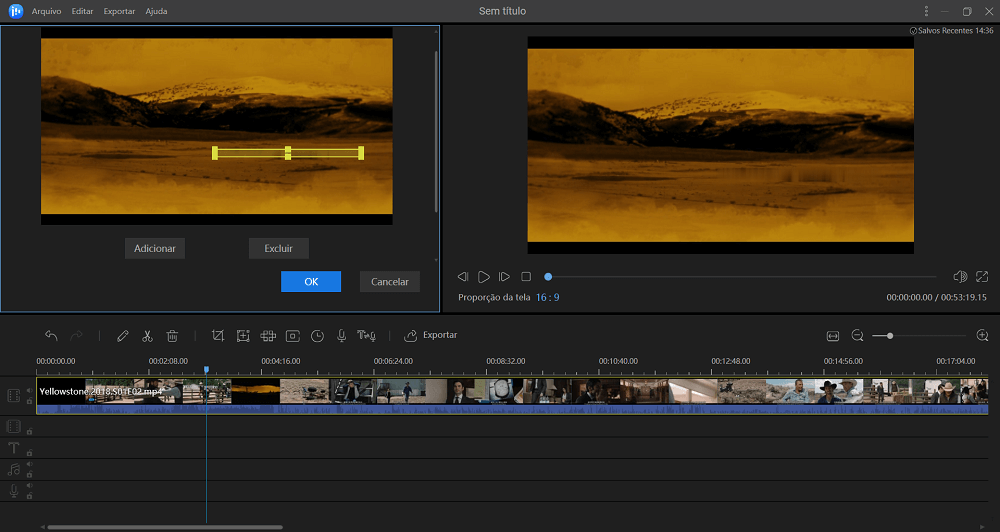This screenshot has width=1000, height=532.
Task: Stop the preview playback
Action: click(x=526, y=276)
